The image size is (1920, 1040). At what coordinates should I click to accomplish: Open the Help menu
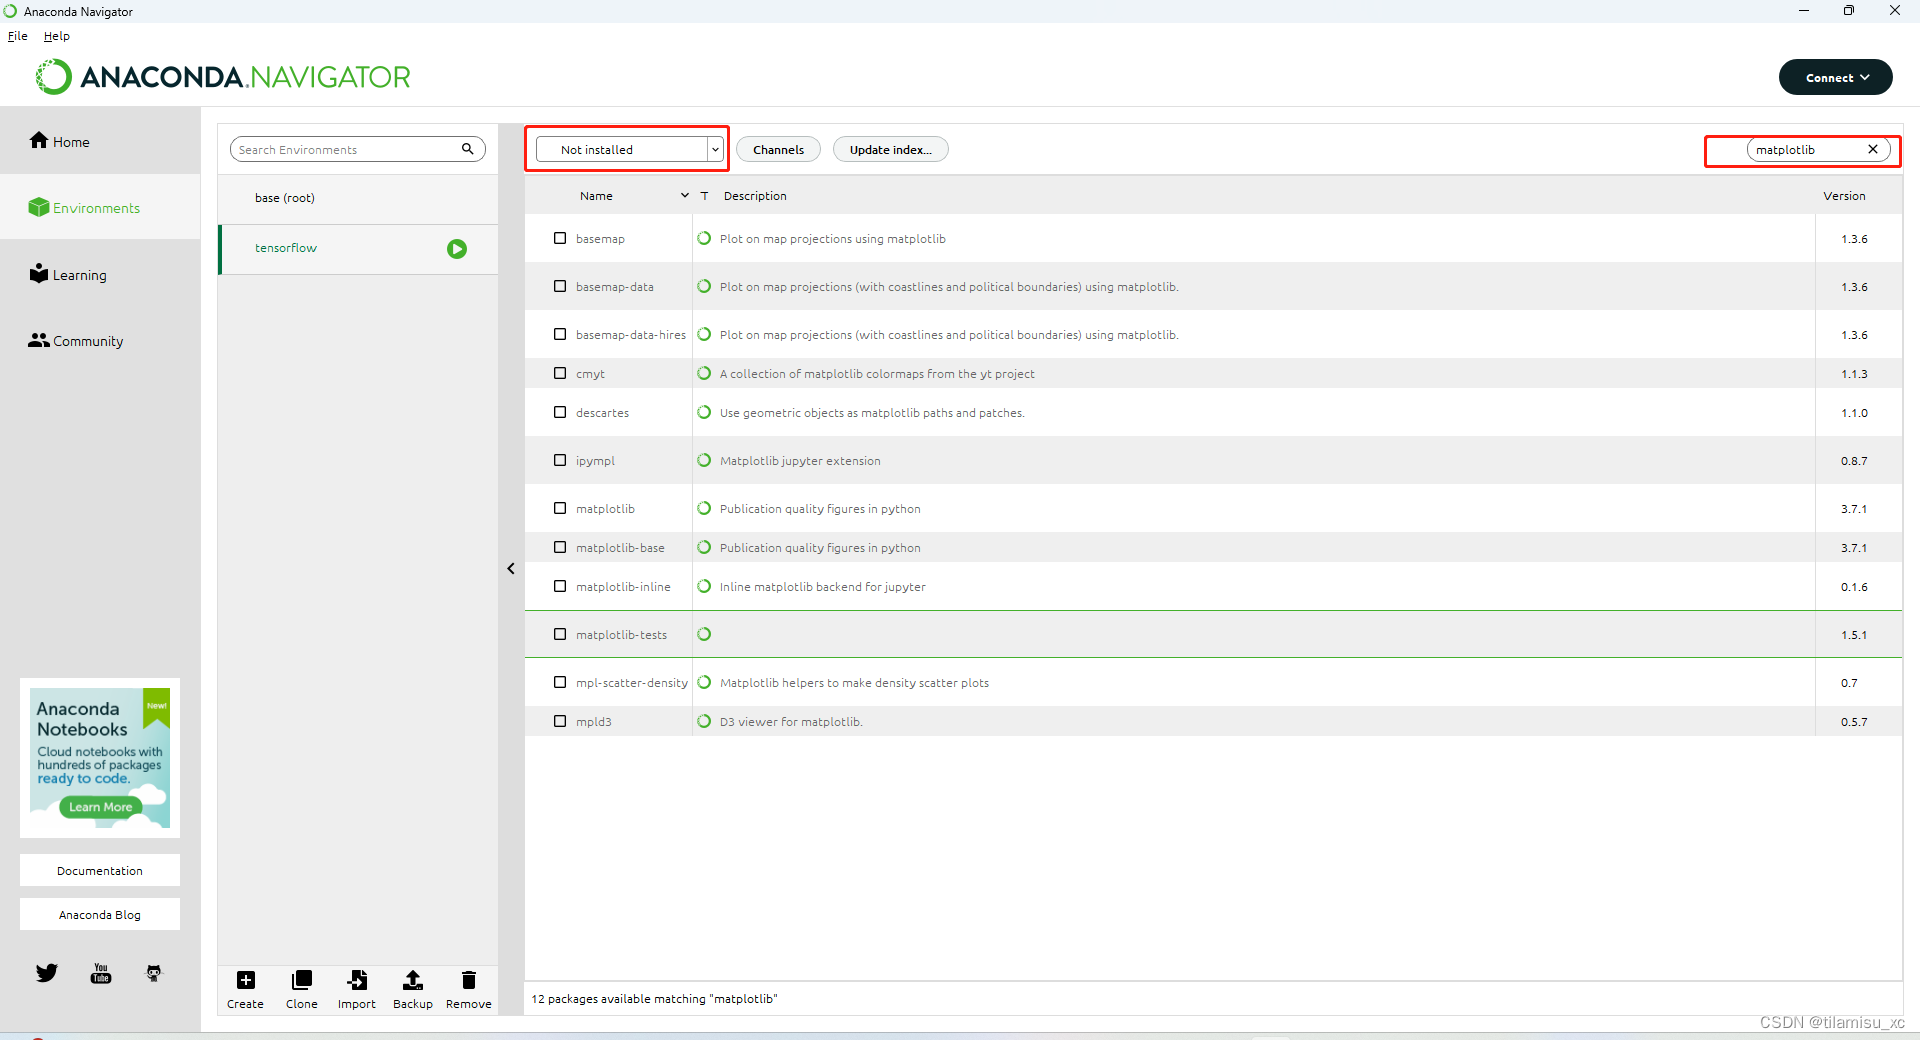click(57, 36)
